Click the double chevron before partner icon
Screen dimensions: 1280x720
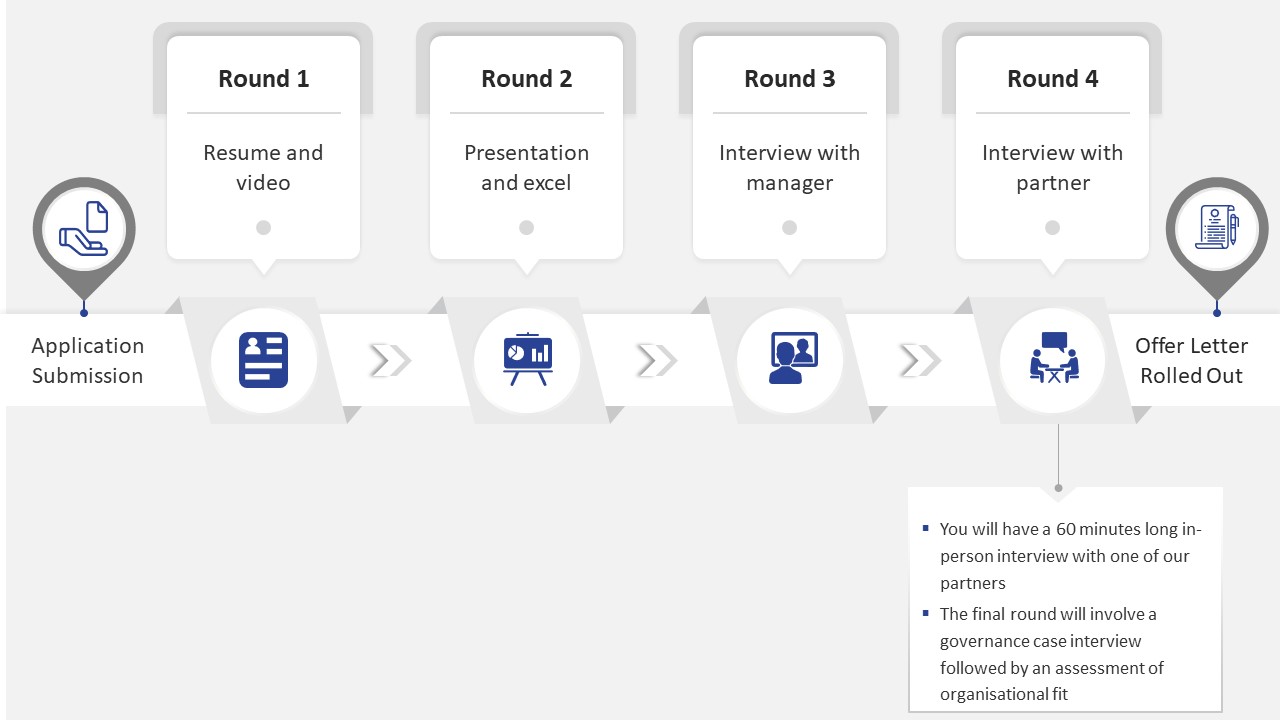click(x=920, y=360)
